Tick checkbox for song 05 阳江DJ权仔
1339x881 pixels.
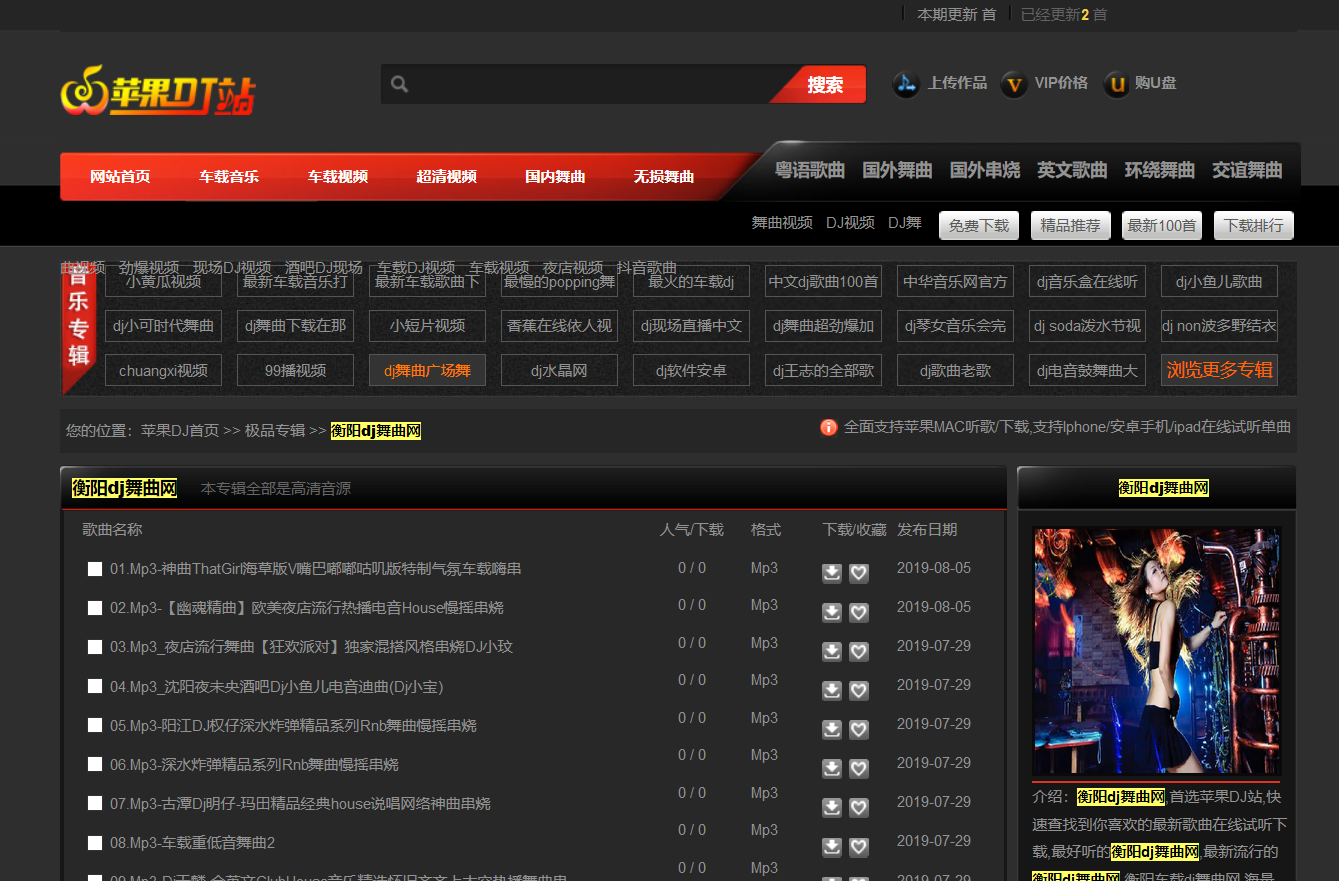click(x=95, y=725)
